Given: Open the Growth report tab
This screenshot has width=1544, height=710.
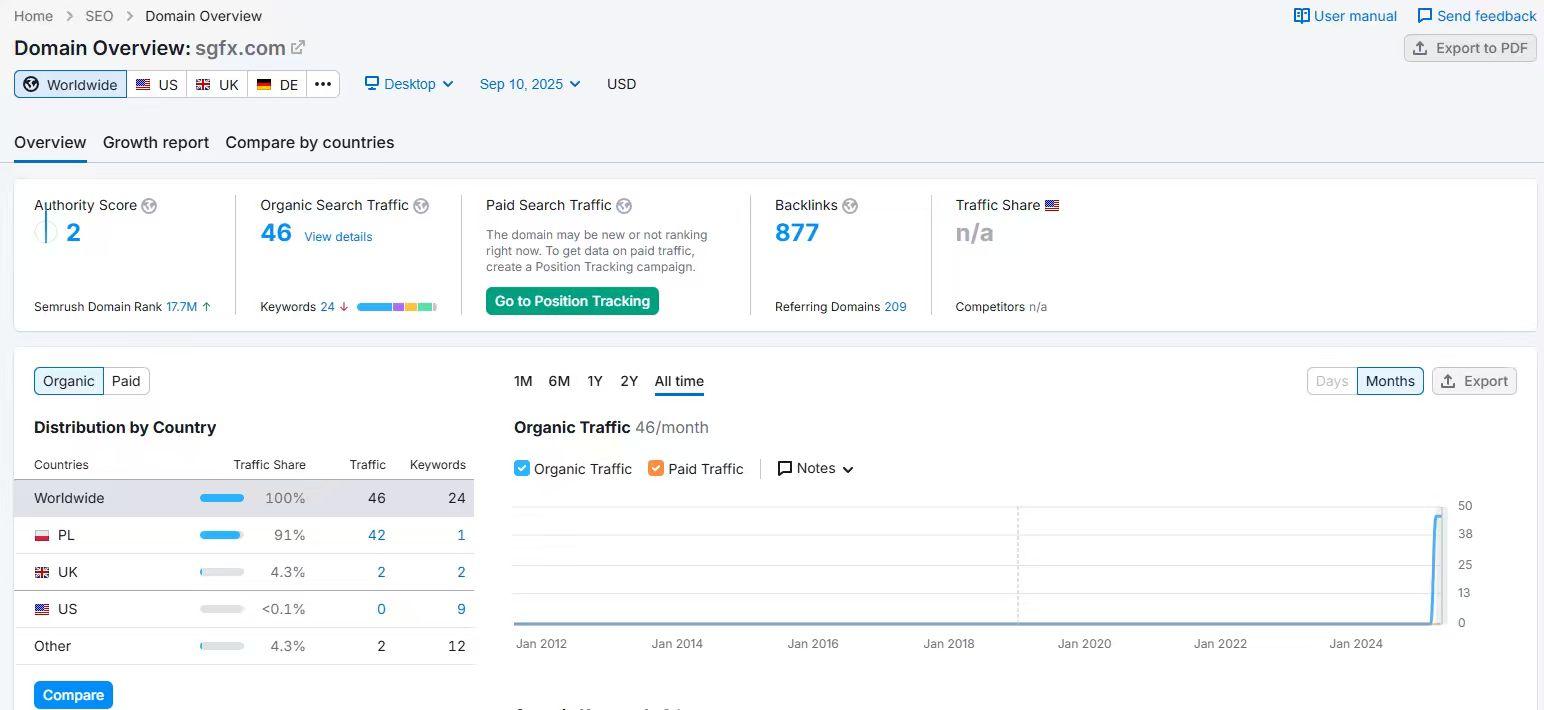Looking at the screenshot, I should [x=156, y=142].
